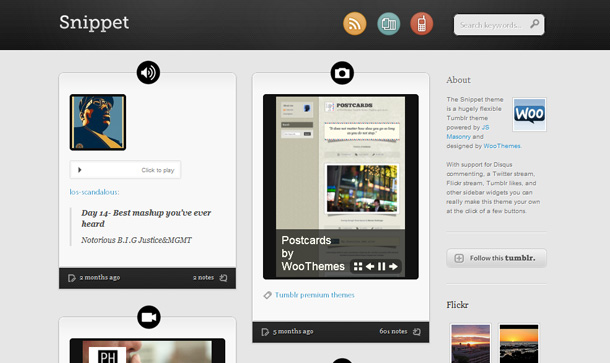The image size is (610, 363).
Task: Play the audio track with Click to play
Action: [125, 170]
